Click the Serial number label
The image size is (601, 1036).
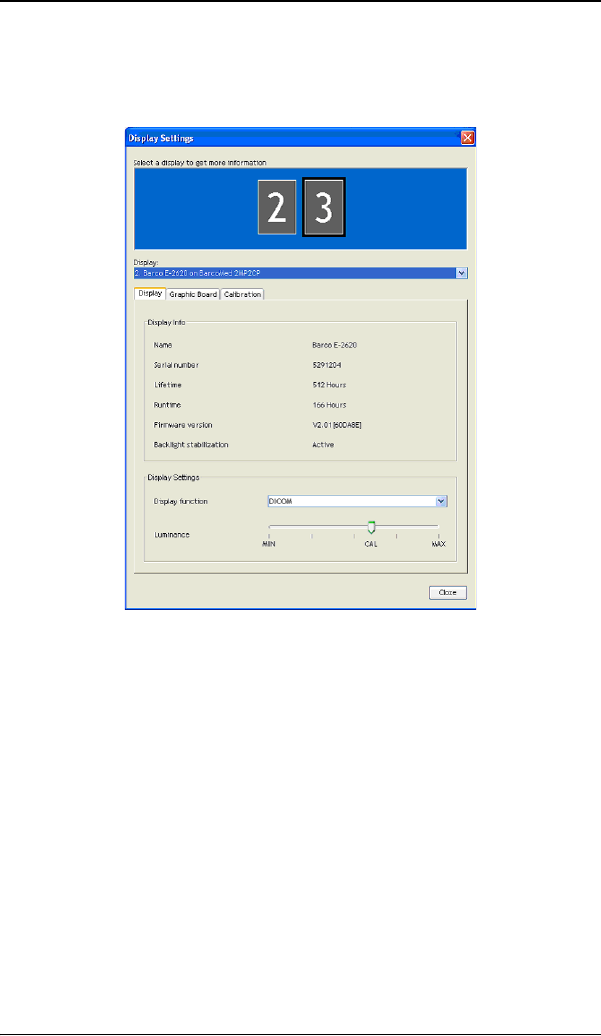[176, 365]
